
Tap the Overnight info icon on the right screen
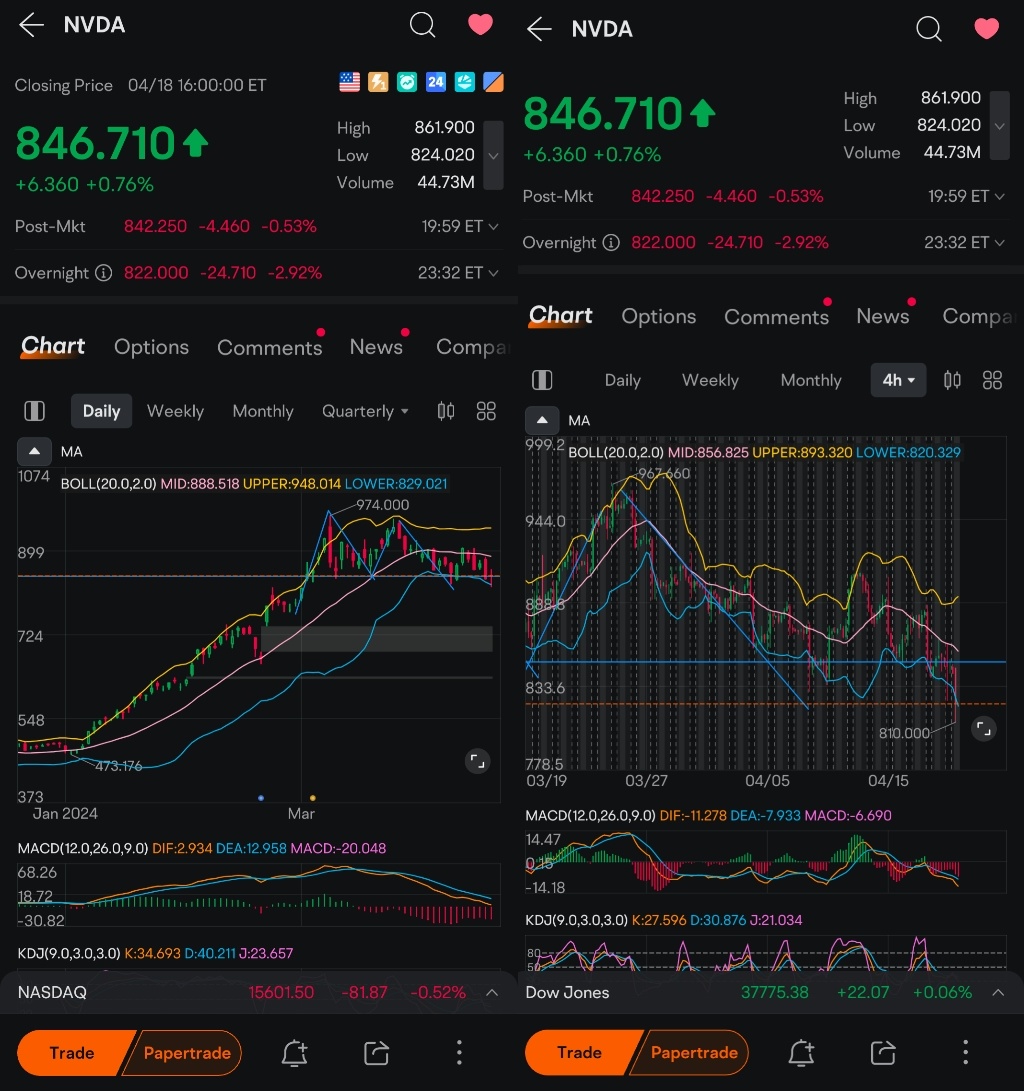point(611,242)
